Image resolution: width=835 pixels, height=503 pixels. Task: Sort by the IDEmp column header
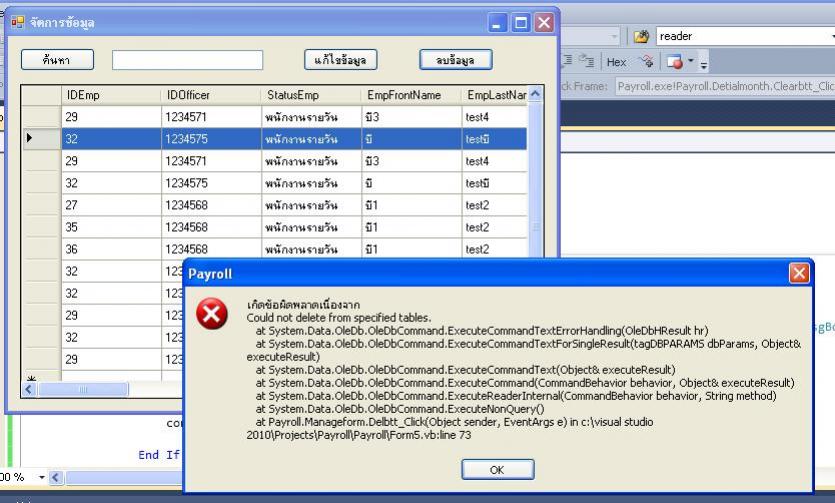click(111, 95)
